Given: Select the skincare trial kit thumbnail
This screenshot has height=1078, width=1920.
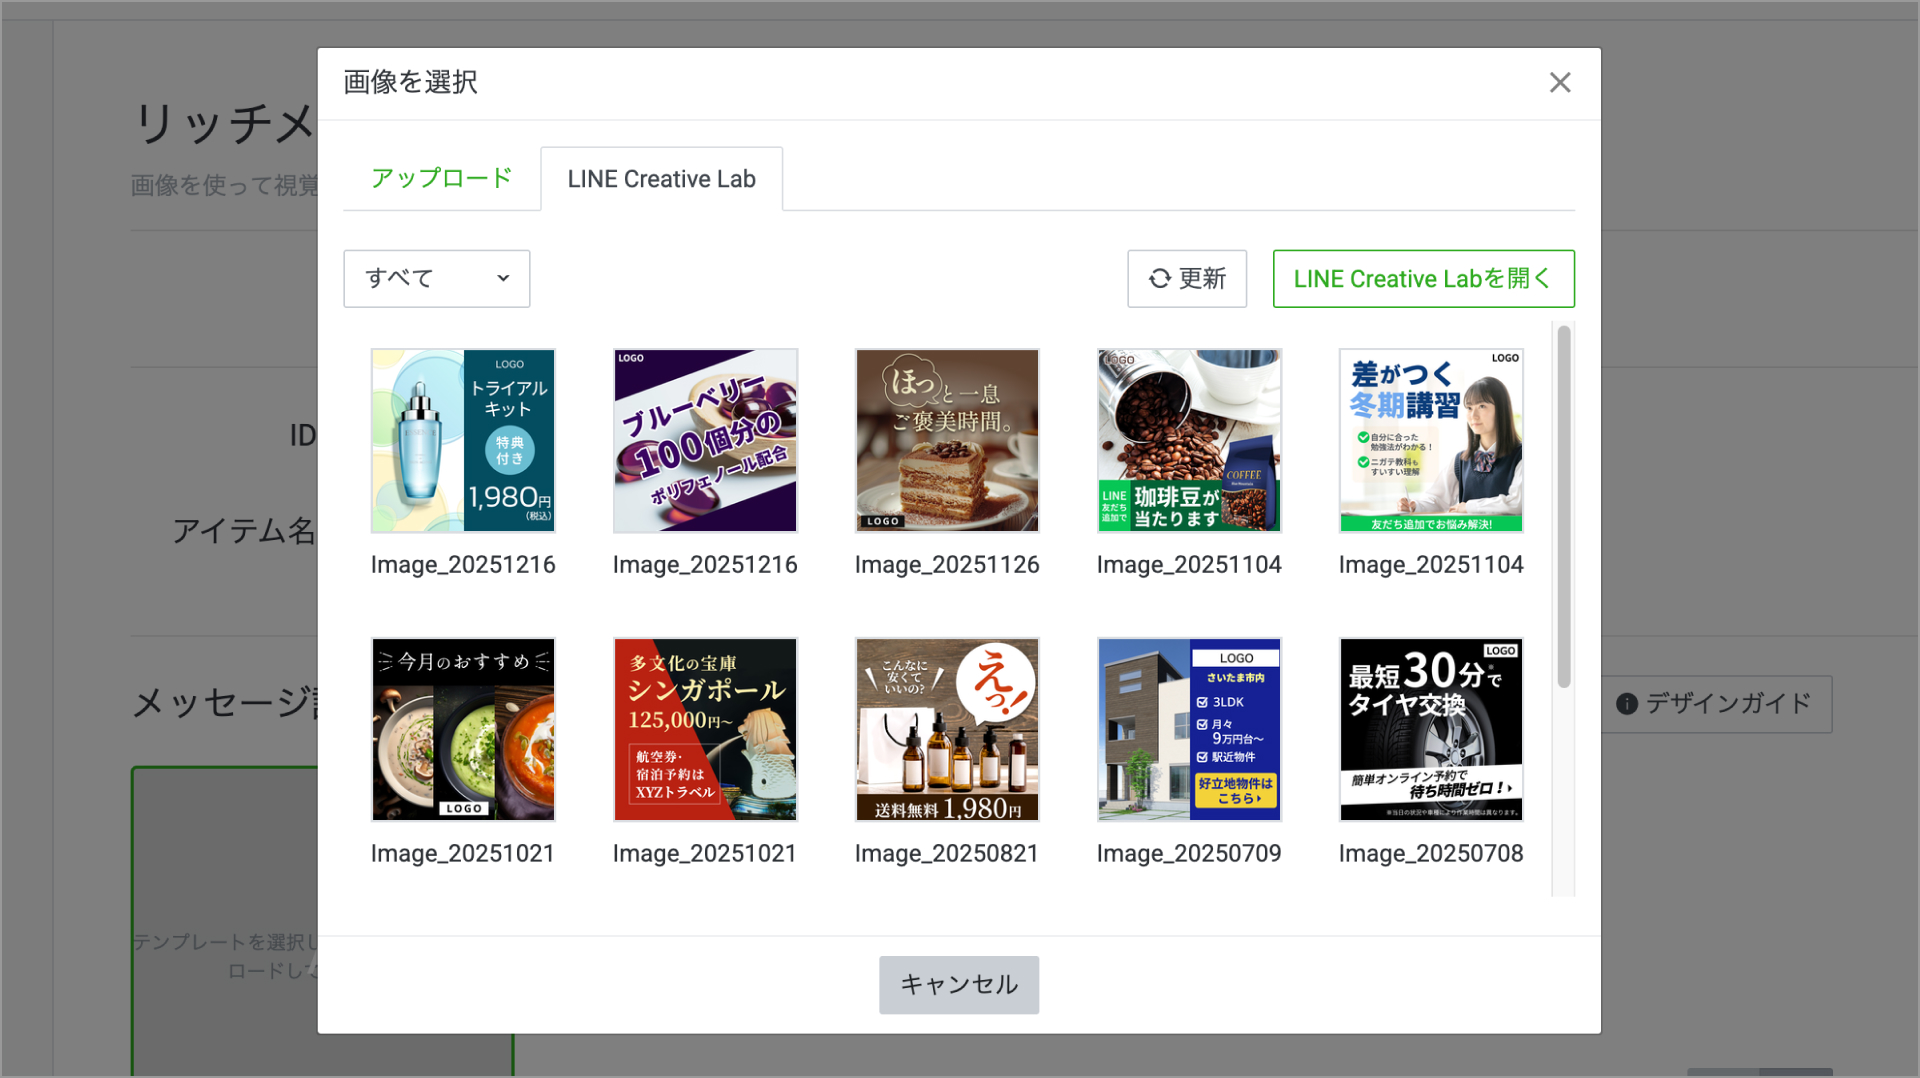Looking at the screenshot, I should (463, 441).
